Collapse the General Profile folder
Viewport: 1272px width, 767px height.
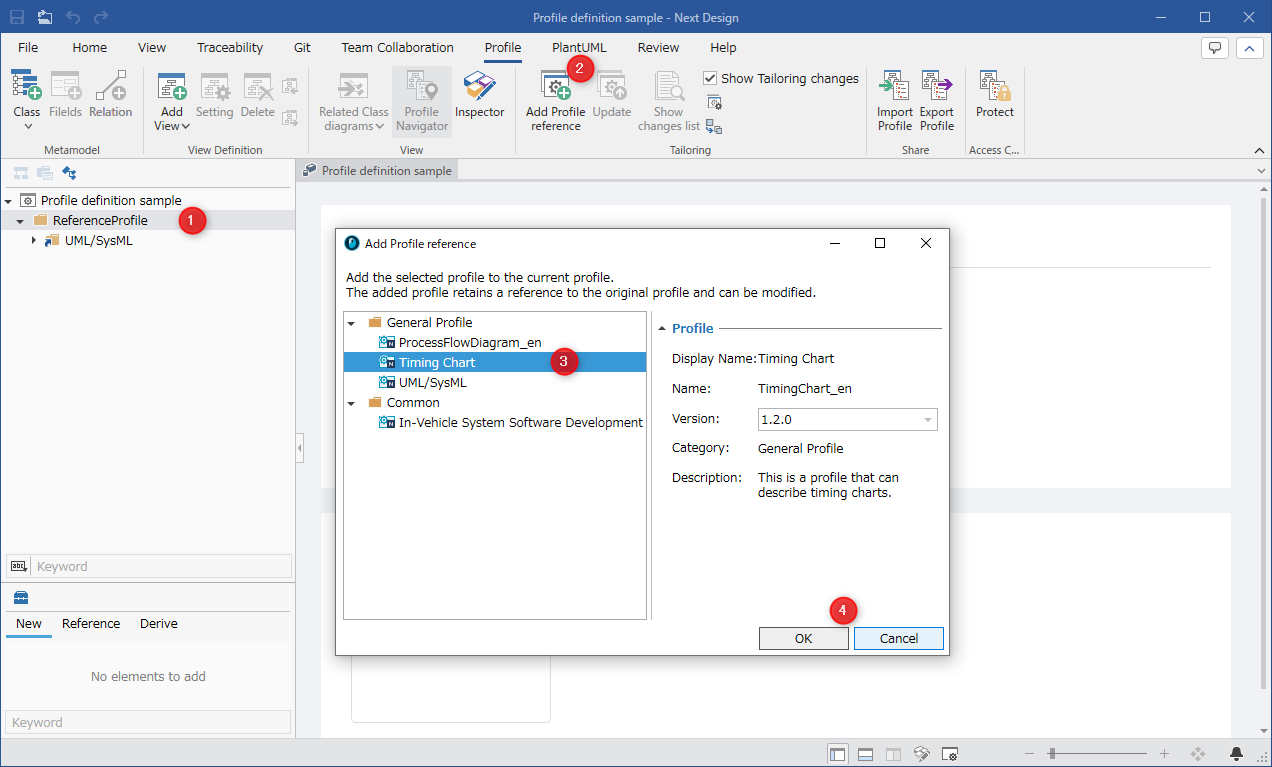point(351,323)
